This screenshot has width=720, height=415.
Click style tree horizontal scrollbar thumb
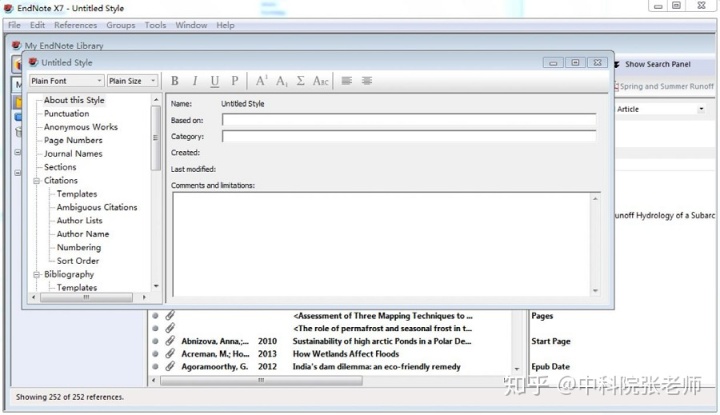[86, 297]
